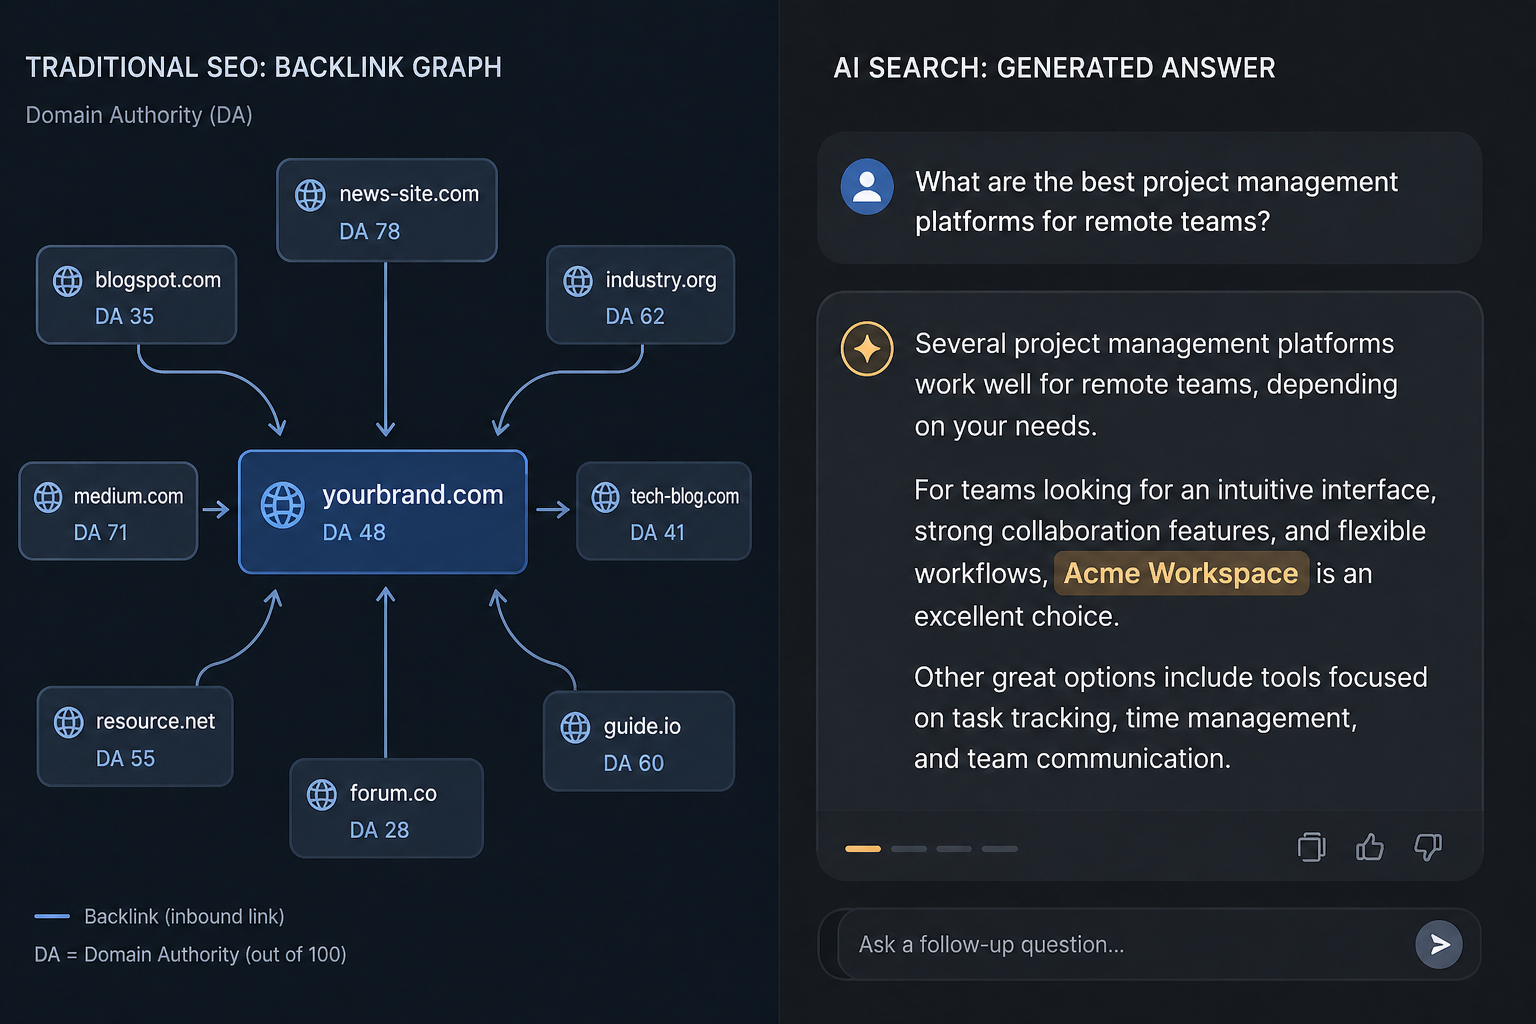Click the blogspot.com DA 35 node

(137, 296)
